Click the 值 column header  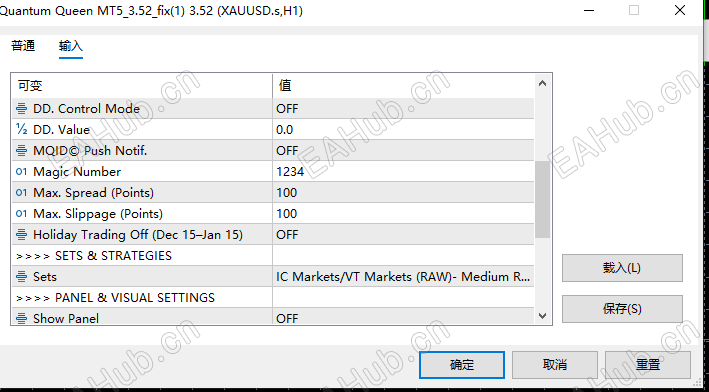[285, 85]
